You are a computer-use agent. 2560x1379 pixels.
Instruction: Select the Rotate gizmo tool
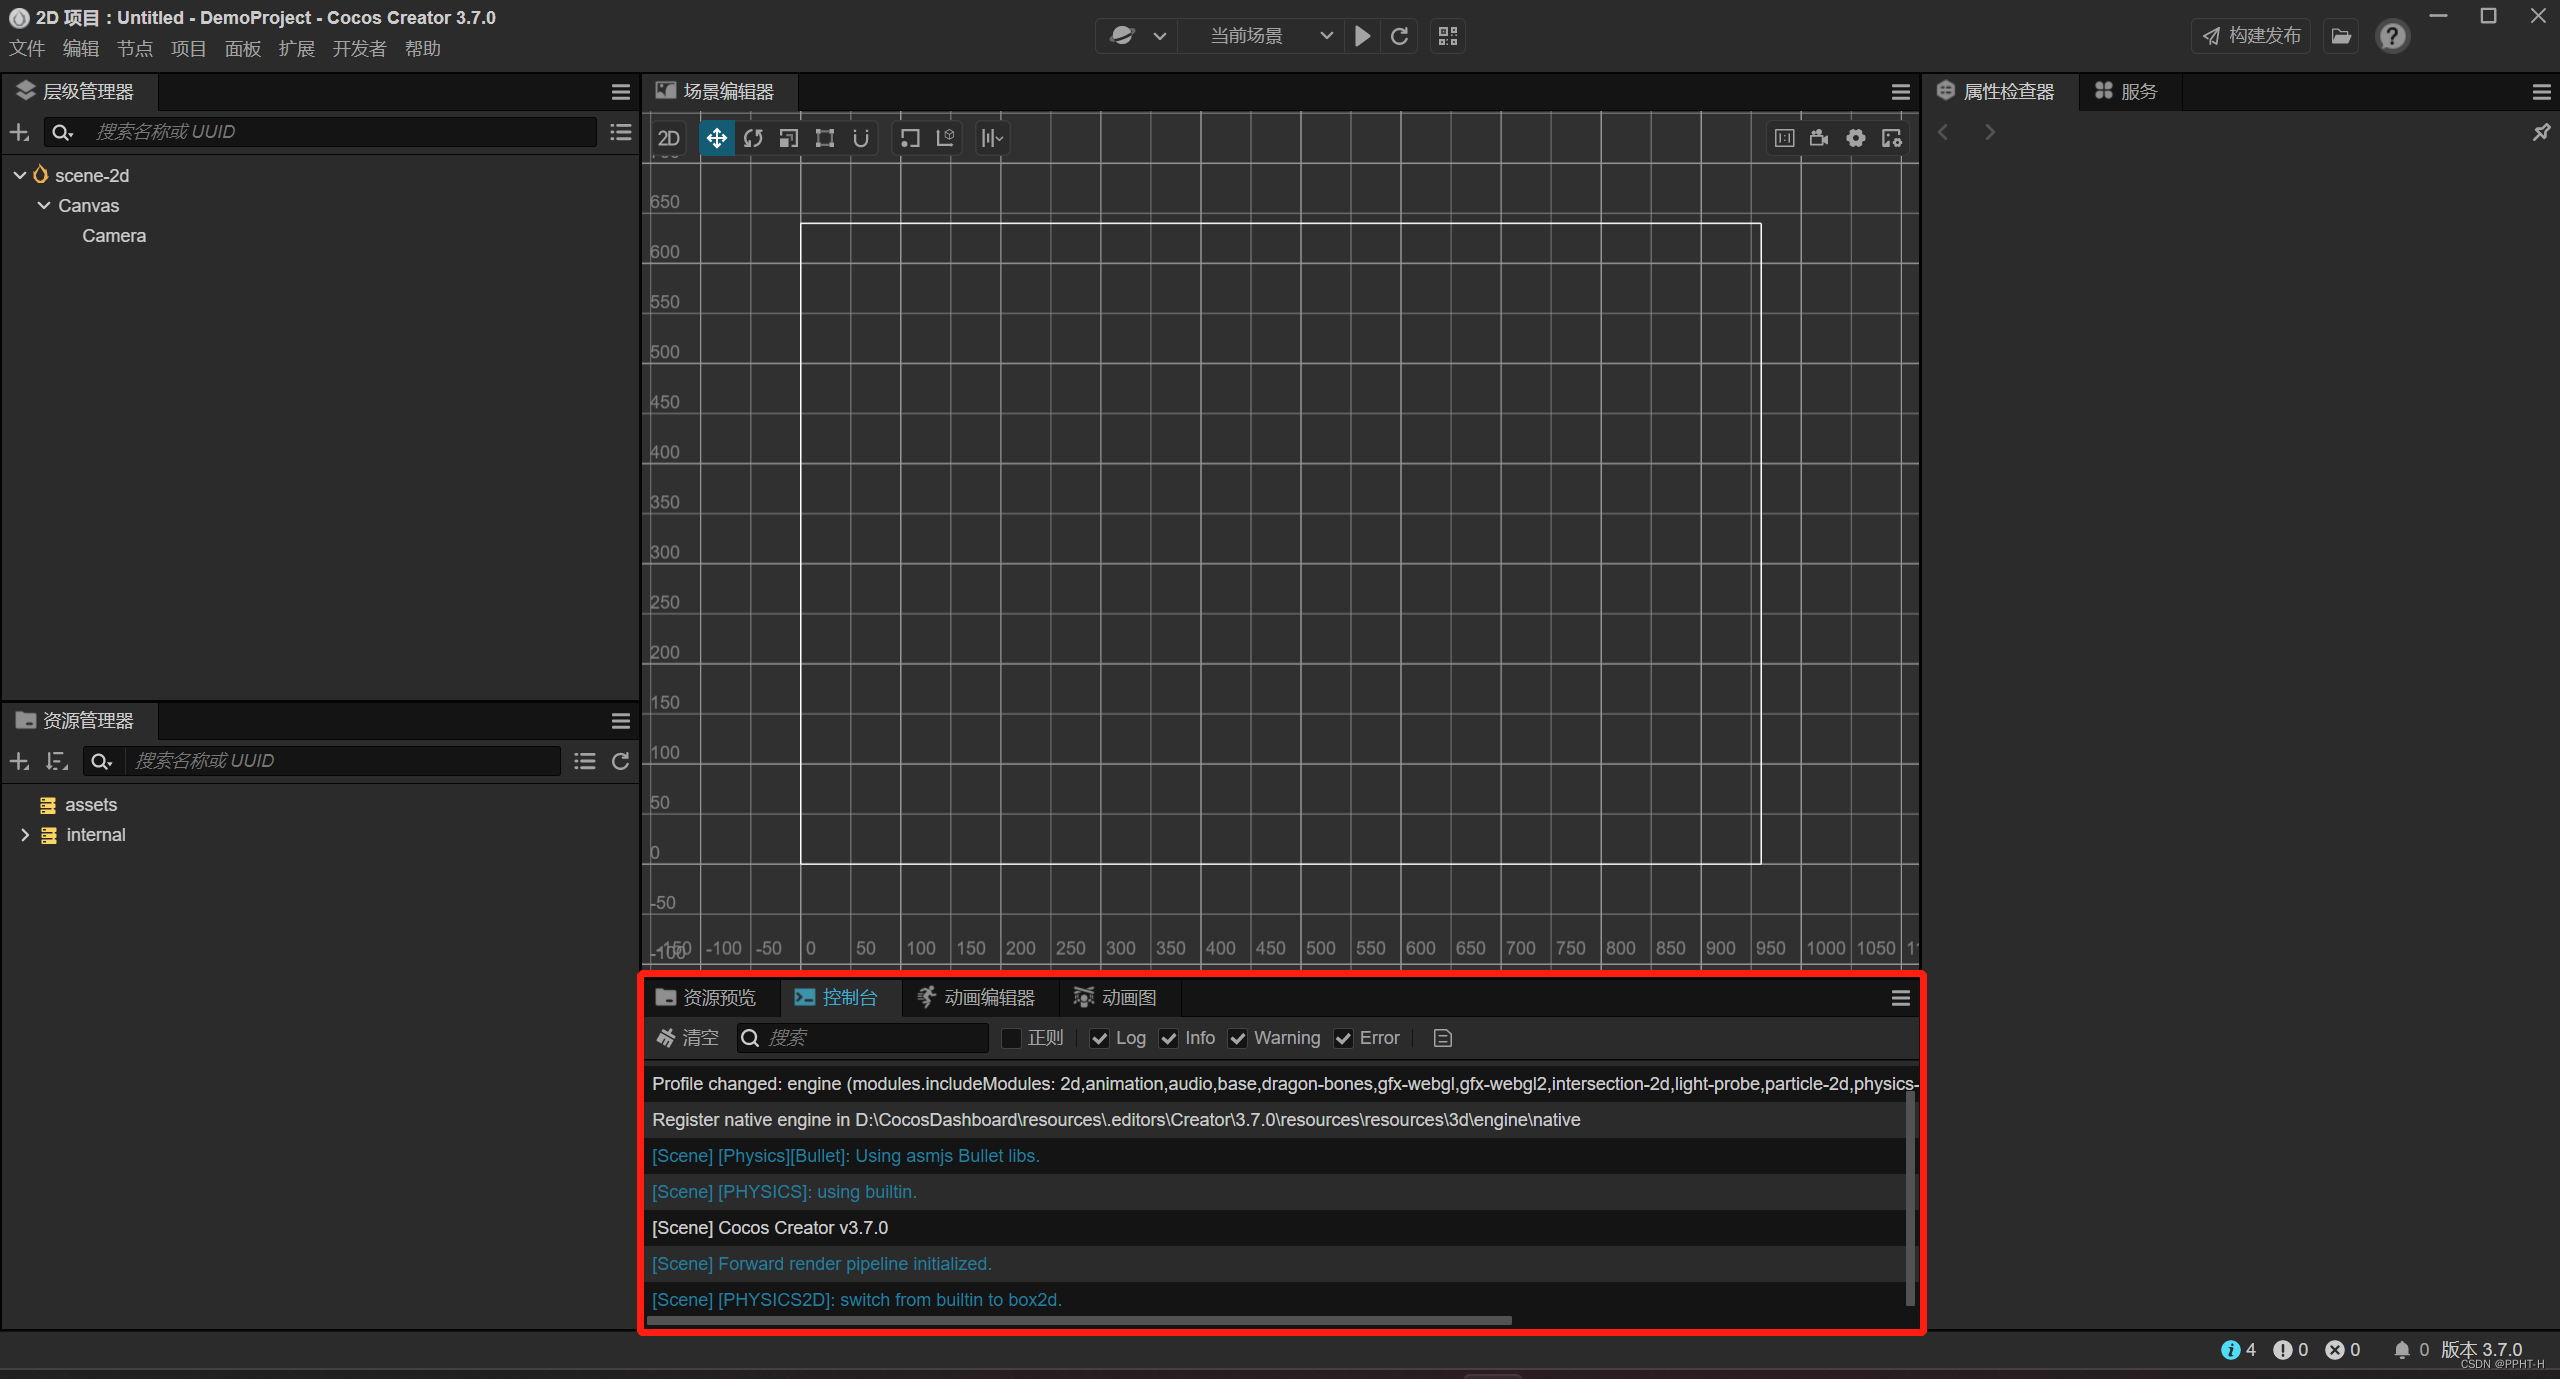(753, 138)
